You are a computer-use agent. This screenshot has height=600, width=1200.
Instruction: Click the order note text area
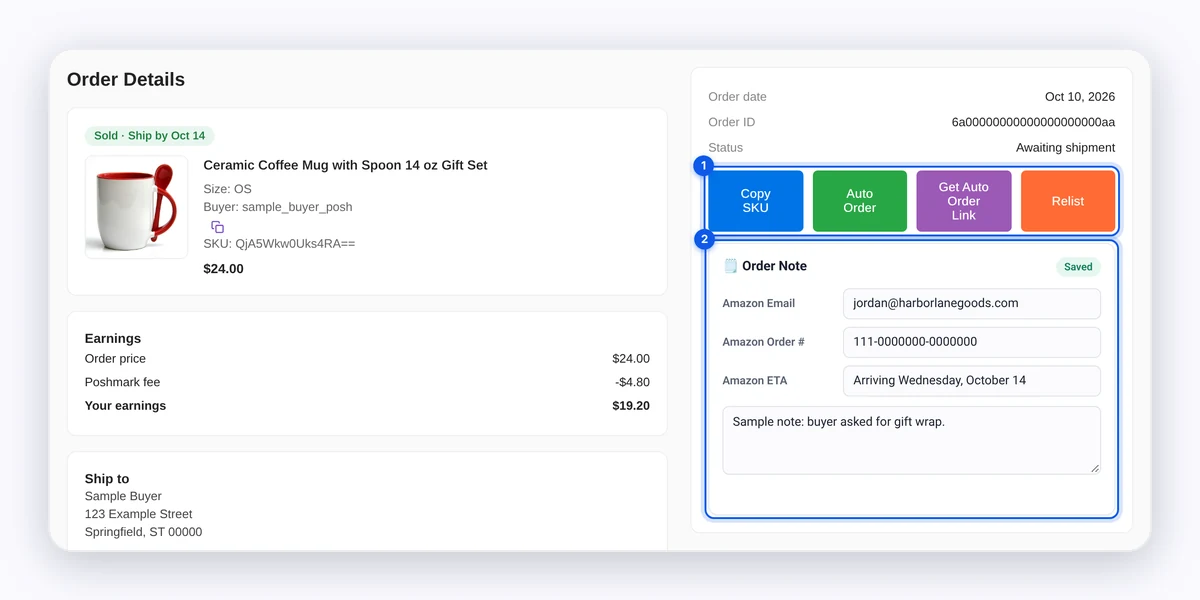(x=912, y=440)
